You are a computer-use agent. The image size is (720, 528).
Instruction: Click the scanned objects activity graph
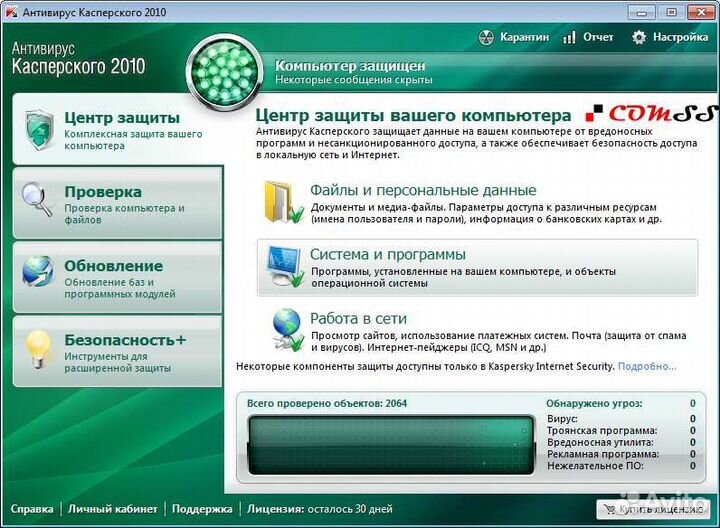coord(391,445)
